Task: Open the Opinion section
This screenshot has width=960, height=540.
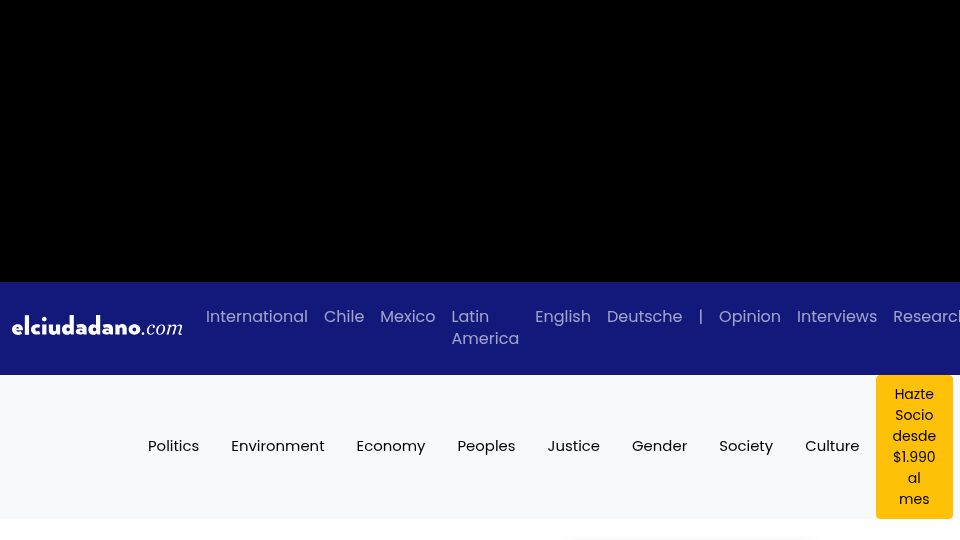Action: coord(749,317)
